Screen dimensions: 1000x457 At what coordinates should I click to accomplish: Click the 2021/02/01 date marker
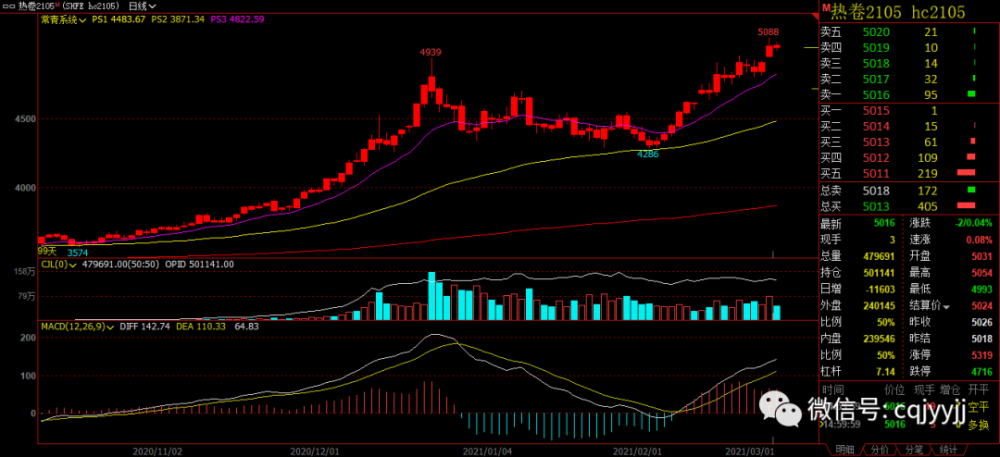635,450
